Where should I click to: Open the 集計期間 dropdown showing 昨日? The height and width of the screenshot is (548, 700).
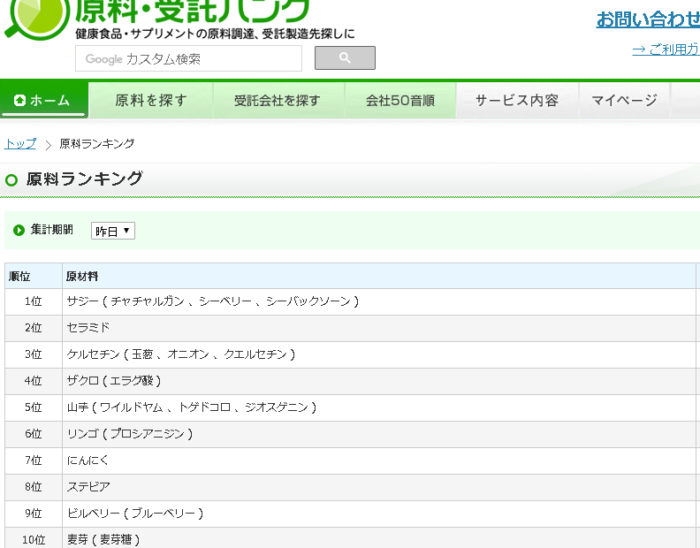[113, 231]
